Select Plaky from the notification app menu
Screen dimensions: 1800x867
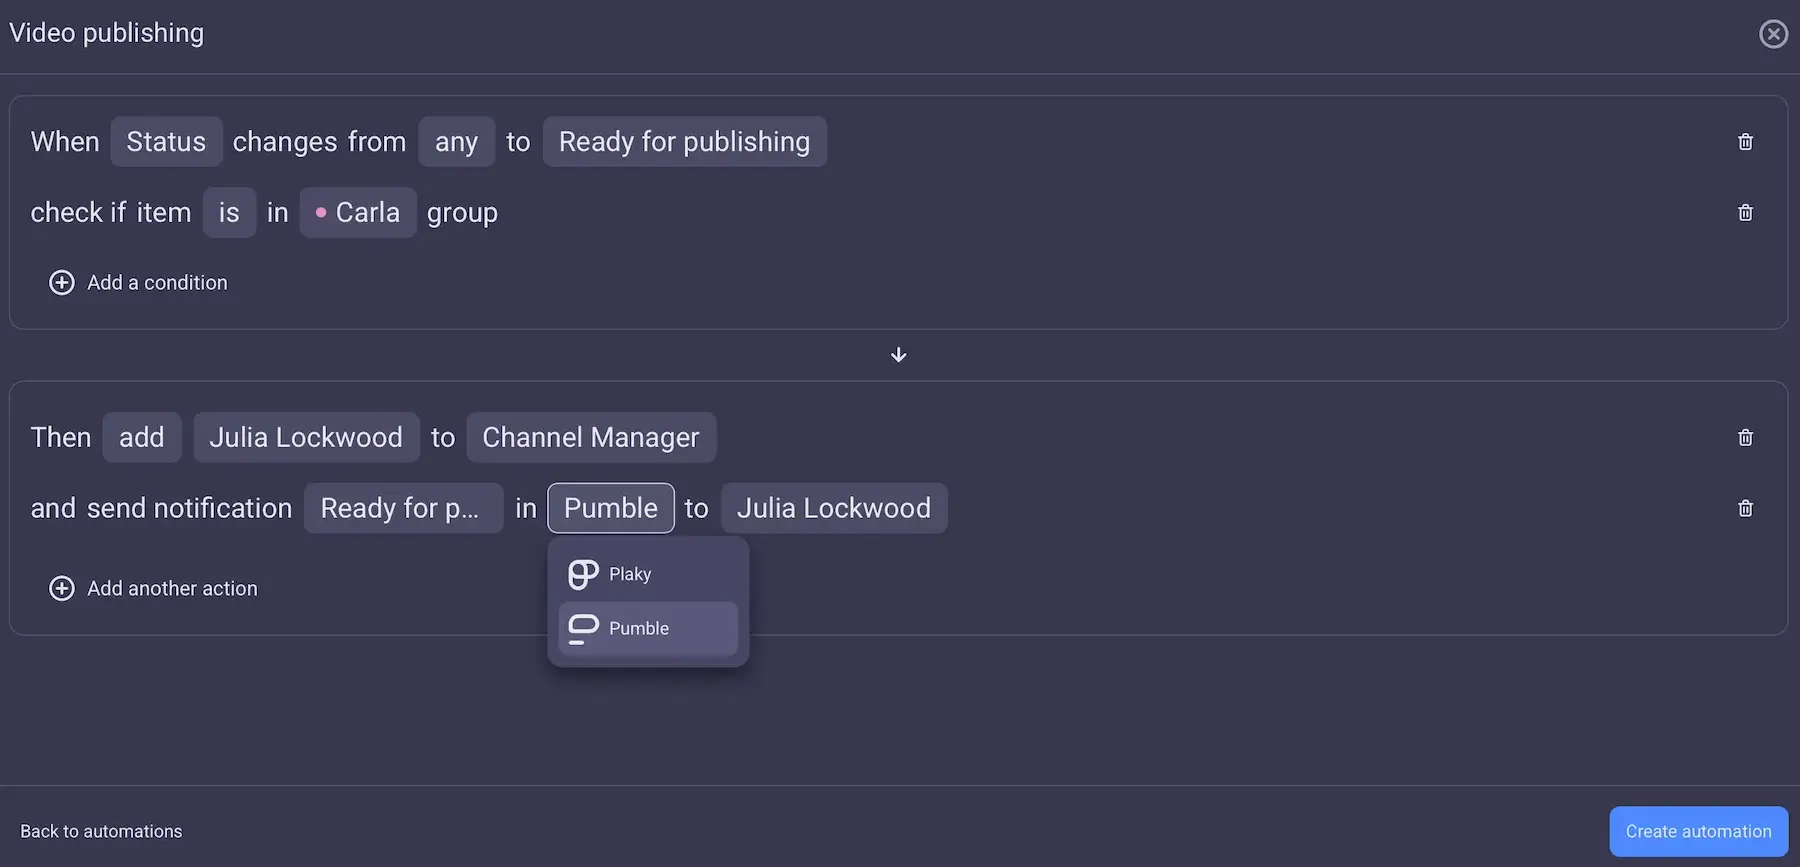tap(648, 574)
